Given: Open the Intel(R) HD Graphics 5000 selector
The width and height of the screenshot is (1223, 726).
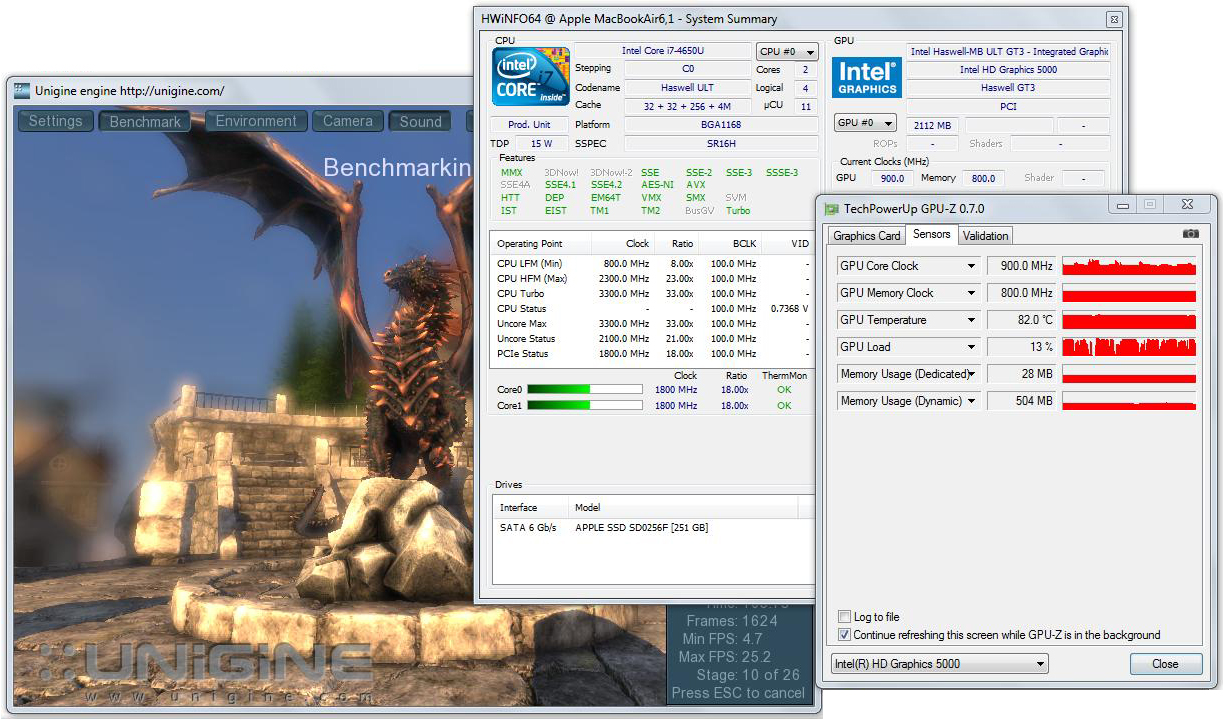Looking at the screenshot, I should tap(940, 664).
